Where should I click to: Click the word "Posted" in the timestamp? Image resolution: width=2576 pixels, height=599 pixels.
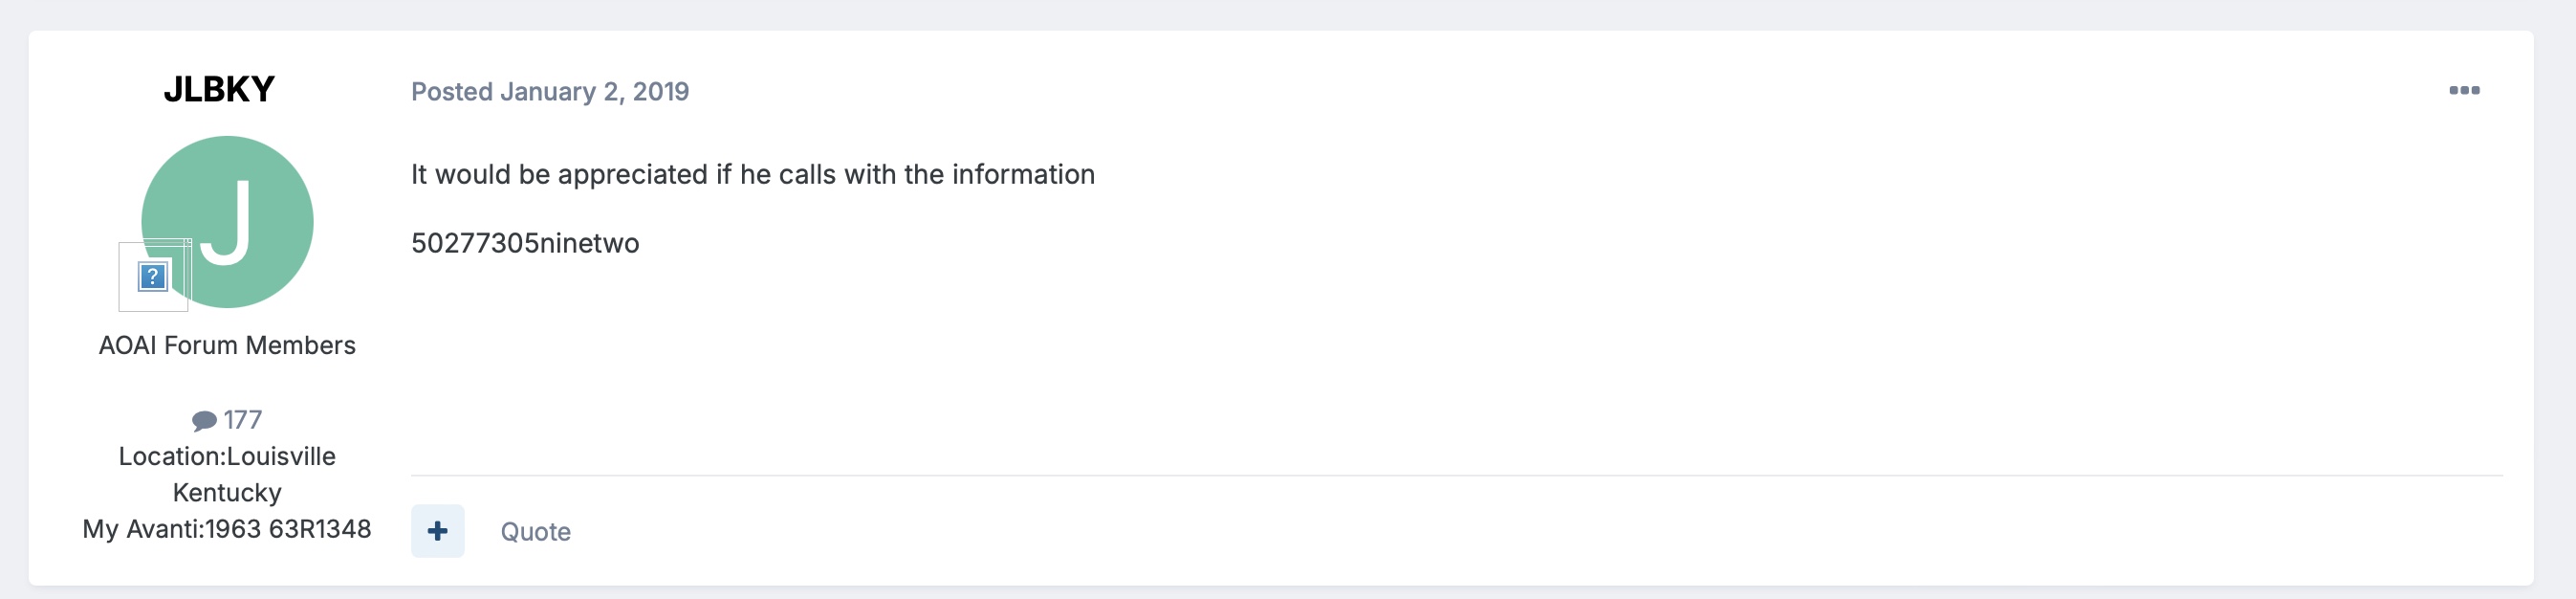[452, 92]
